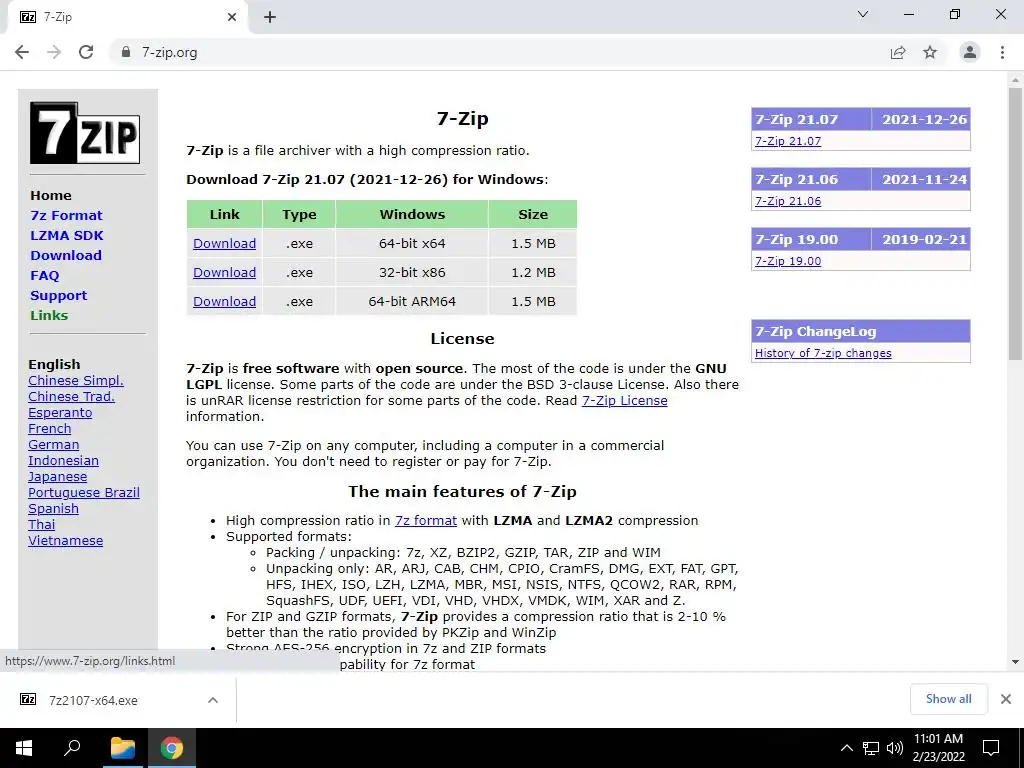
Task: Open Chrome's three-dot menu
Action: [1002, 52]
